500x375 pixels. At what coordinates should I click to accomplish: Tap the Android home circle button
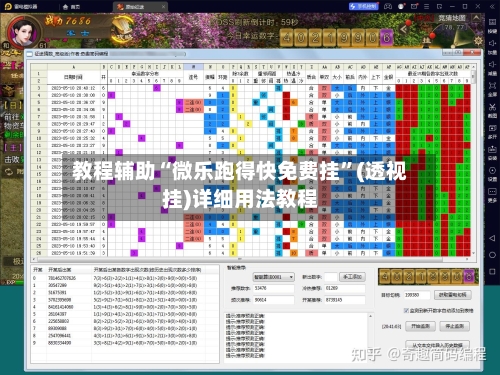pyautogui.click(x=492, y=255)
